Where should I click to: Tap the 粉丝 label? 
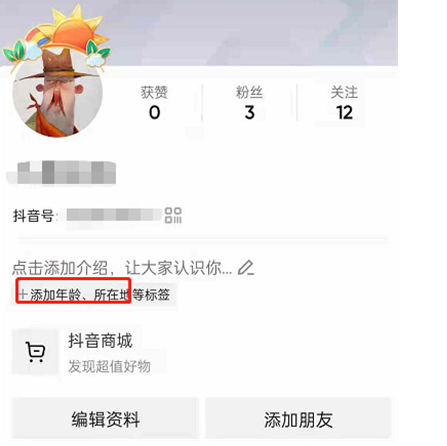(x=249, y=92)
